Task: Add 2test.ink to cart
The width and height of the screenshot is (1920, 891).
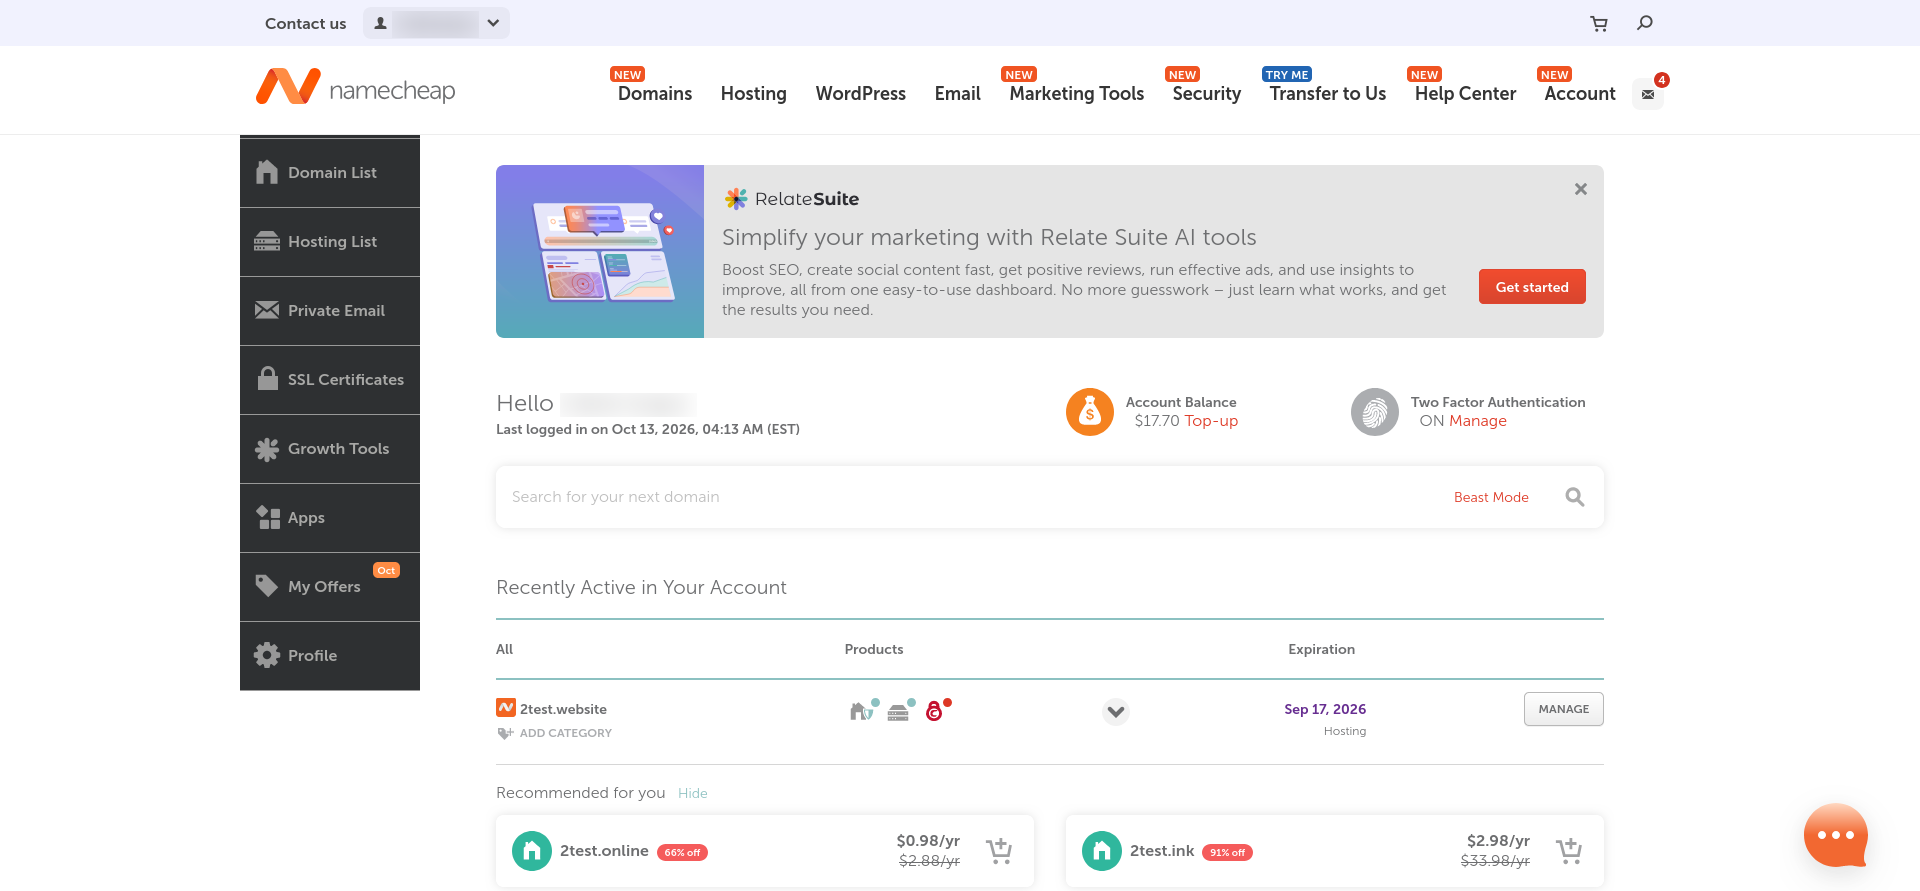Action: [1569, 851]
